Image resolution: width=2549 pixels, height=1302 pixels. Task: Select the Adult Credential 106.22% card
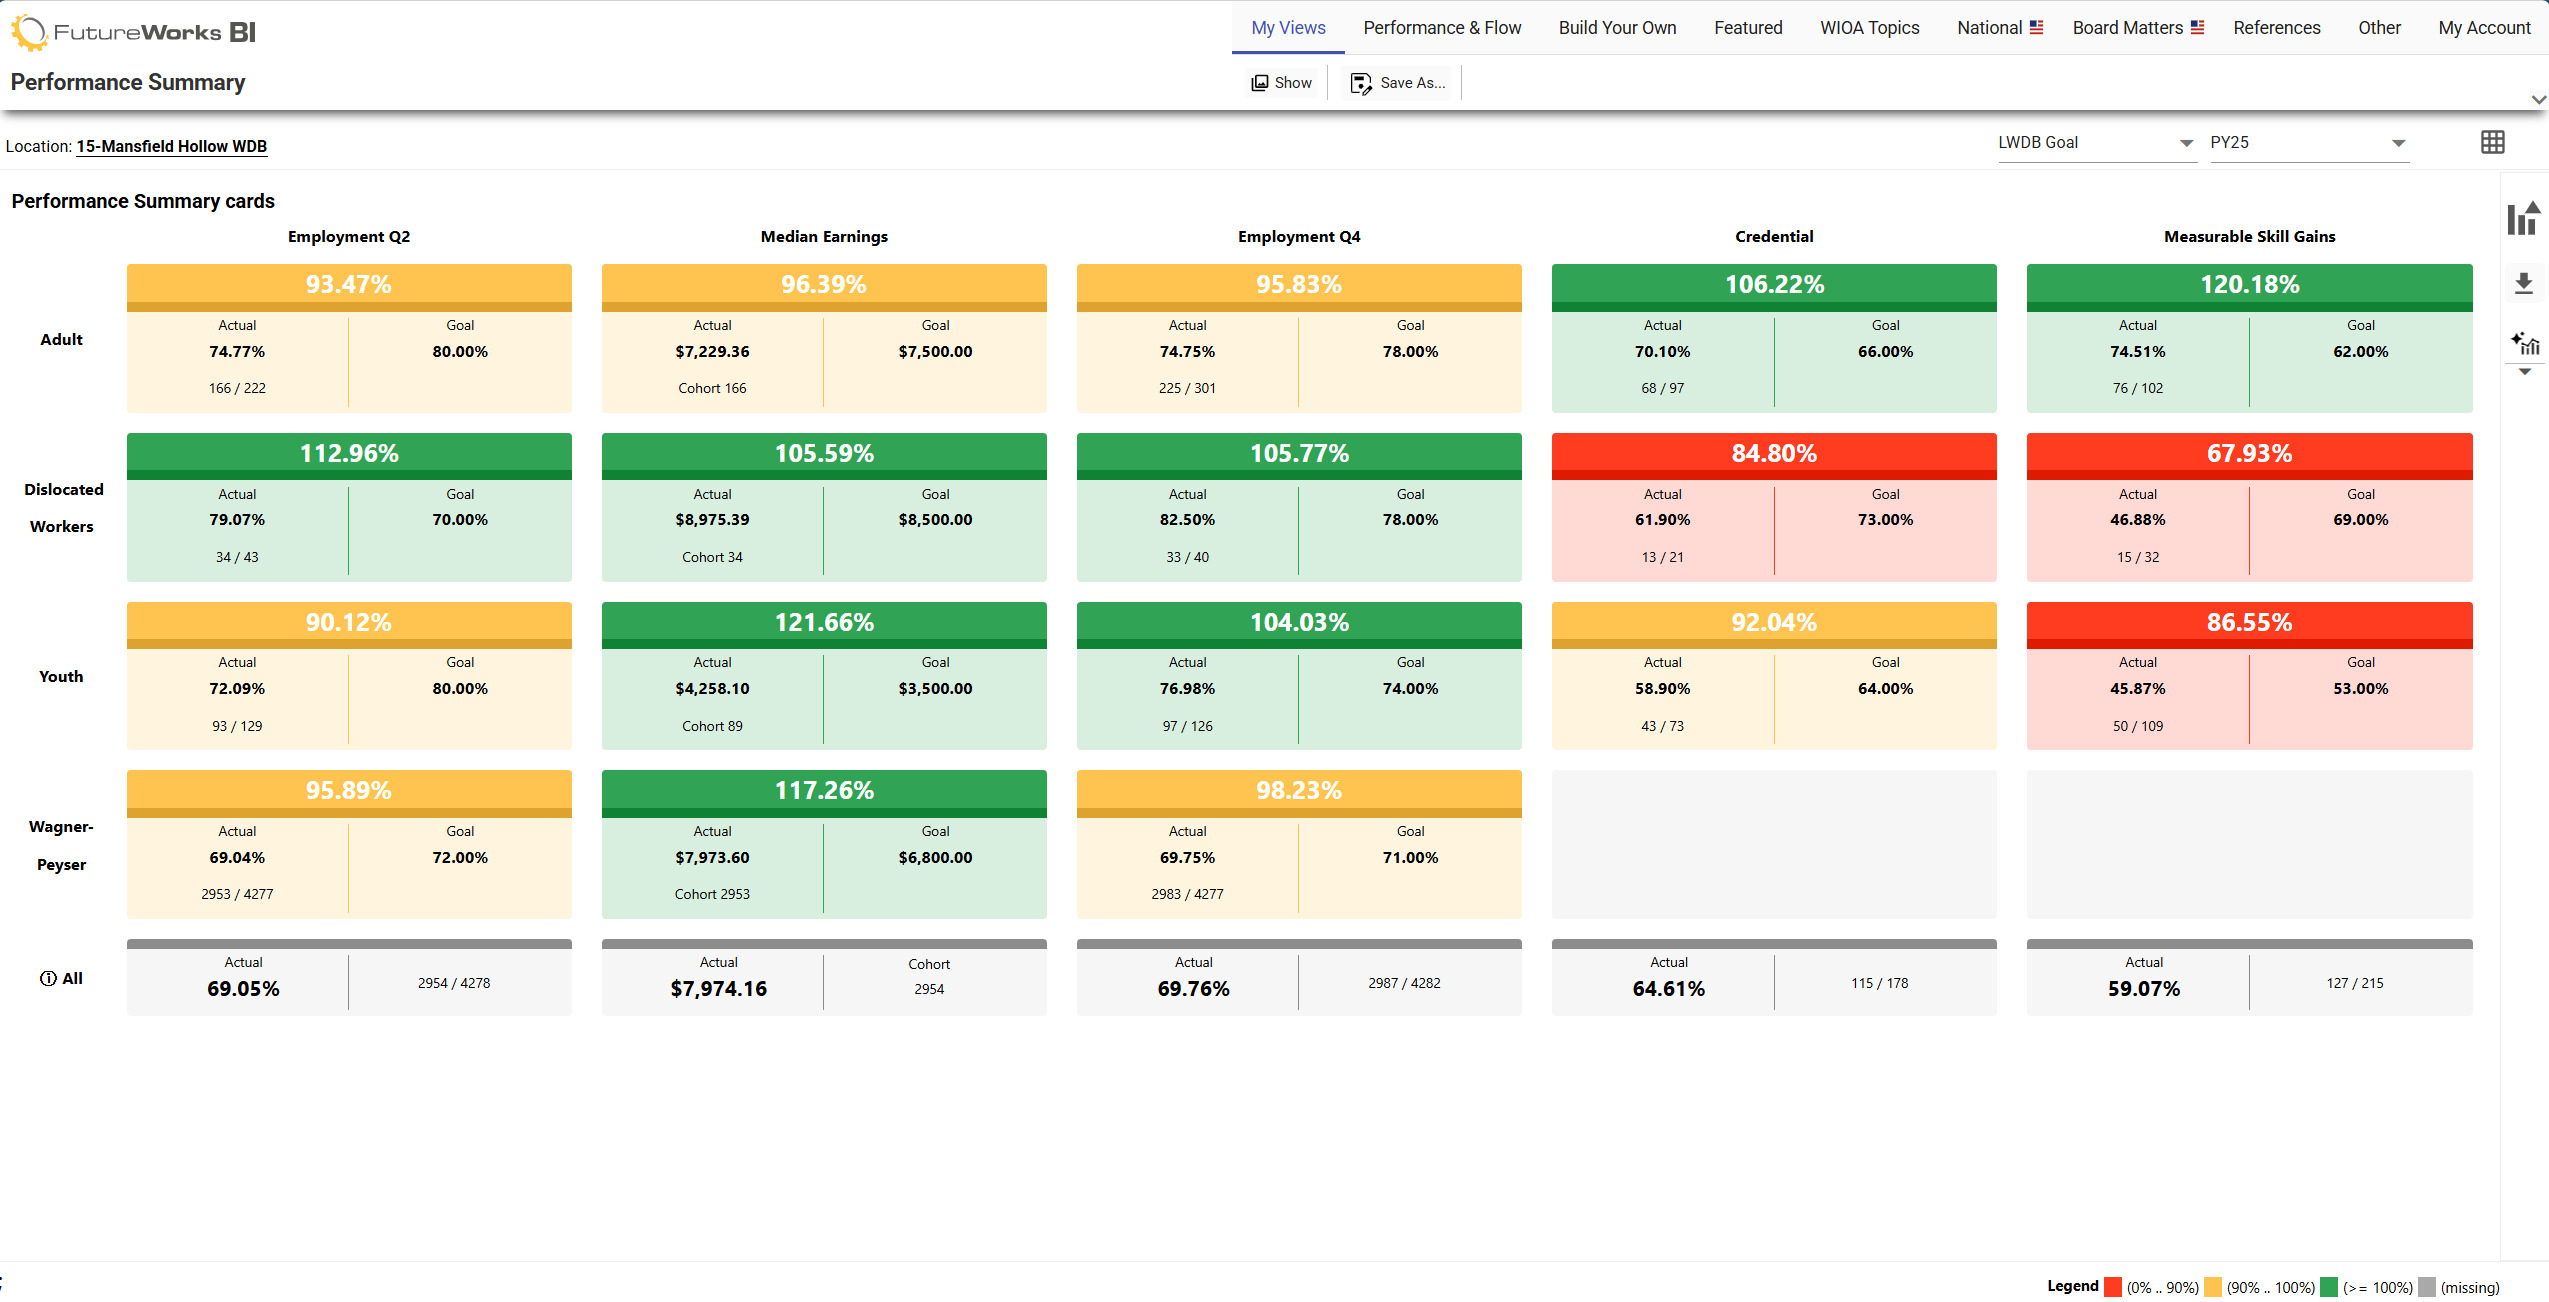tap(1774, 338)
